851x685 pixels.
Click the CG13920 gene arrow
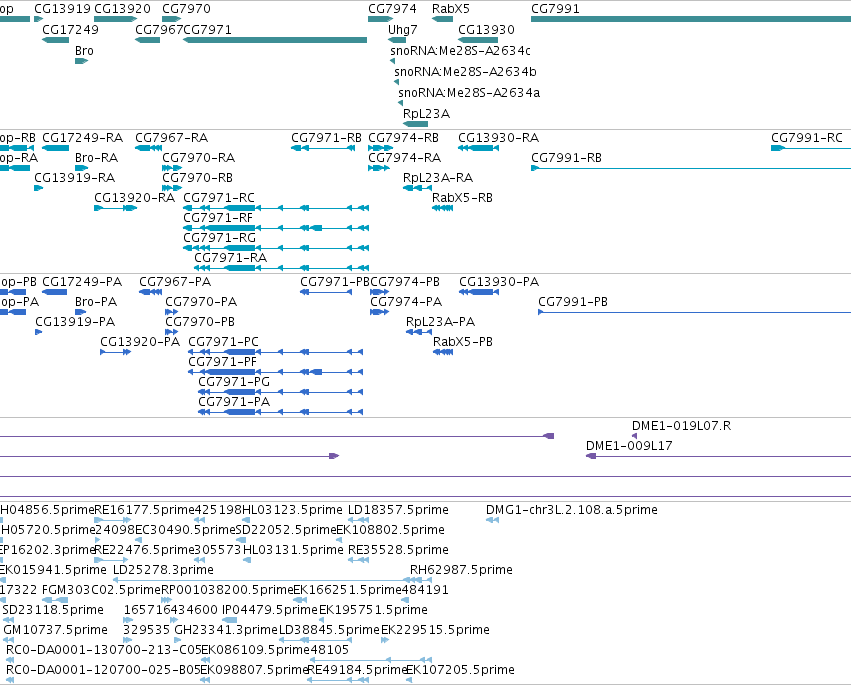tap(116, 19)
